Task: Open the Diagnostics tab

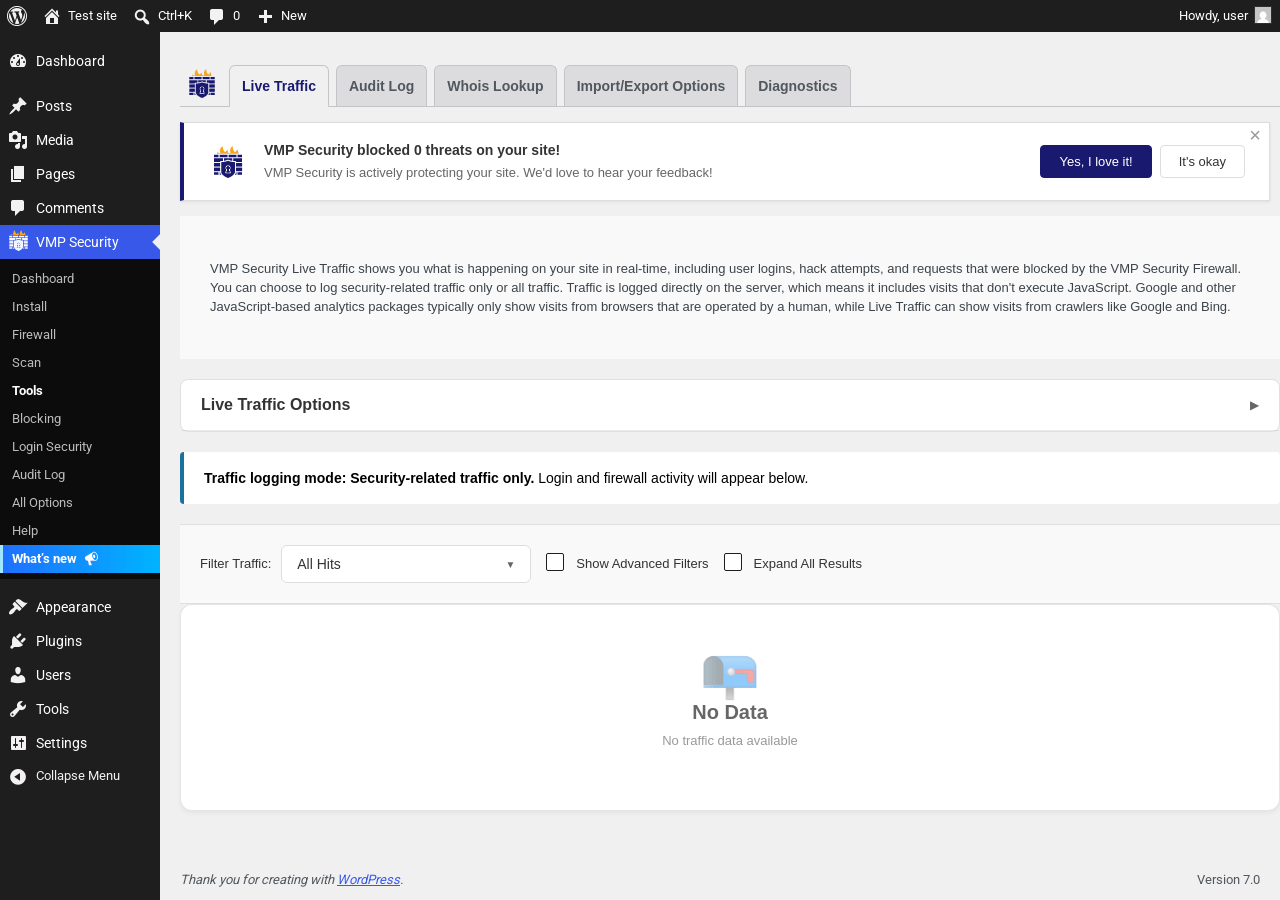Action: 798,86
